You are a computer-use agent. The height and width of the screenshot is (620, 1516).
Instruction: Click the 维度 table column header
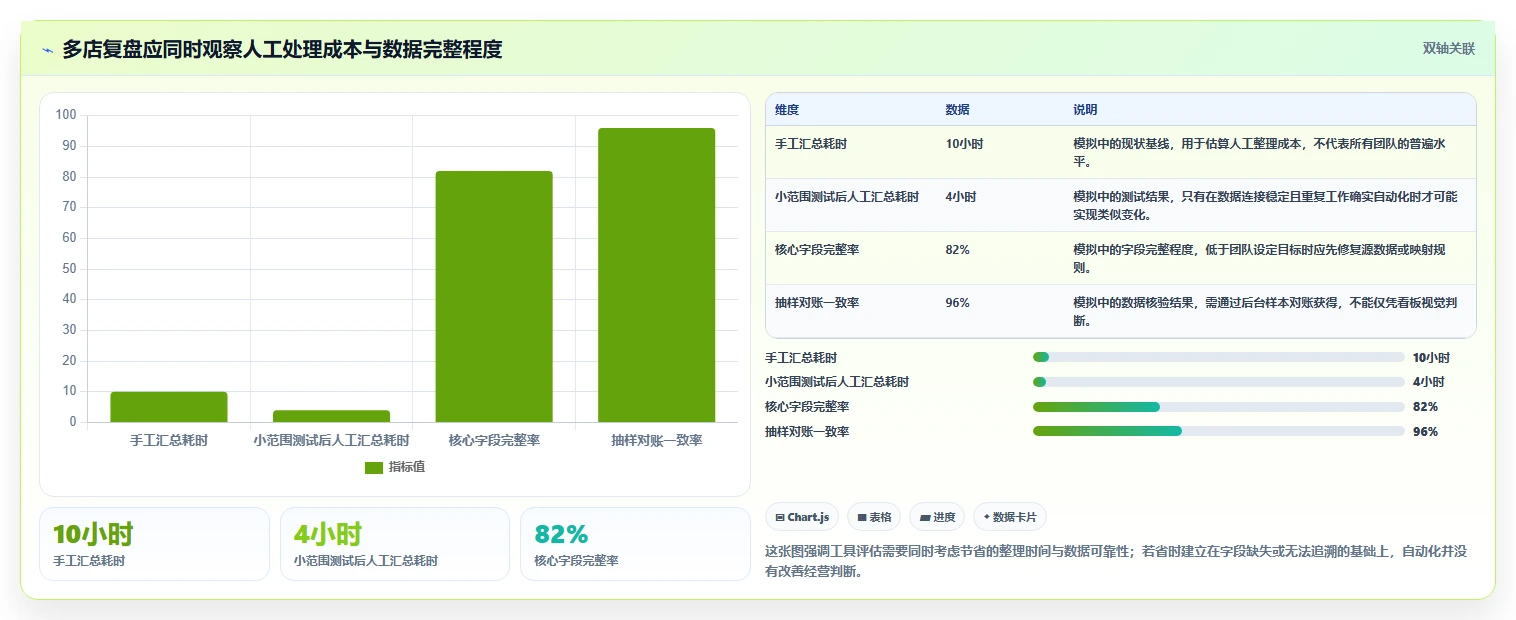pos(787,110)
